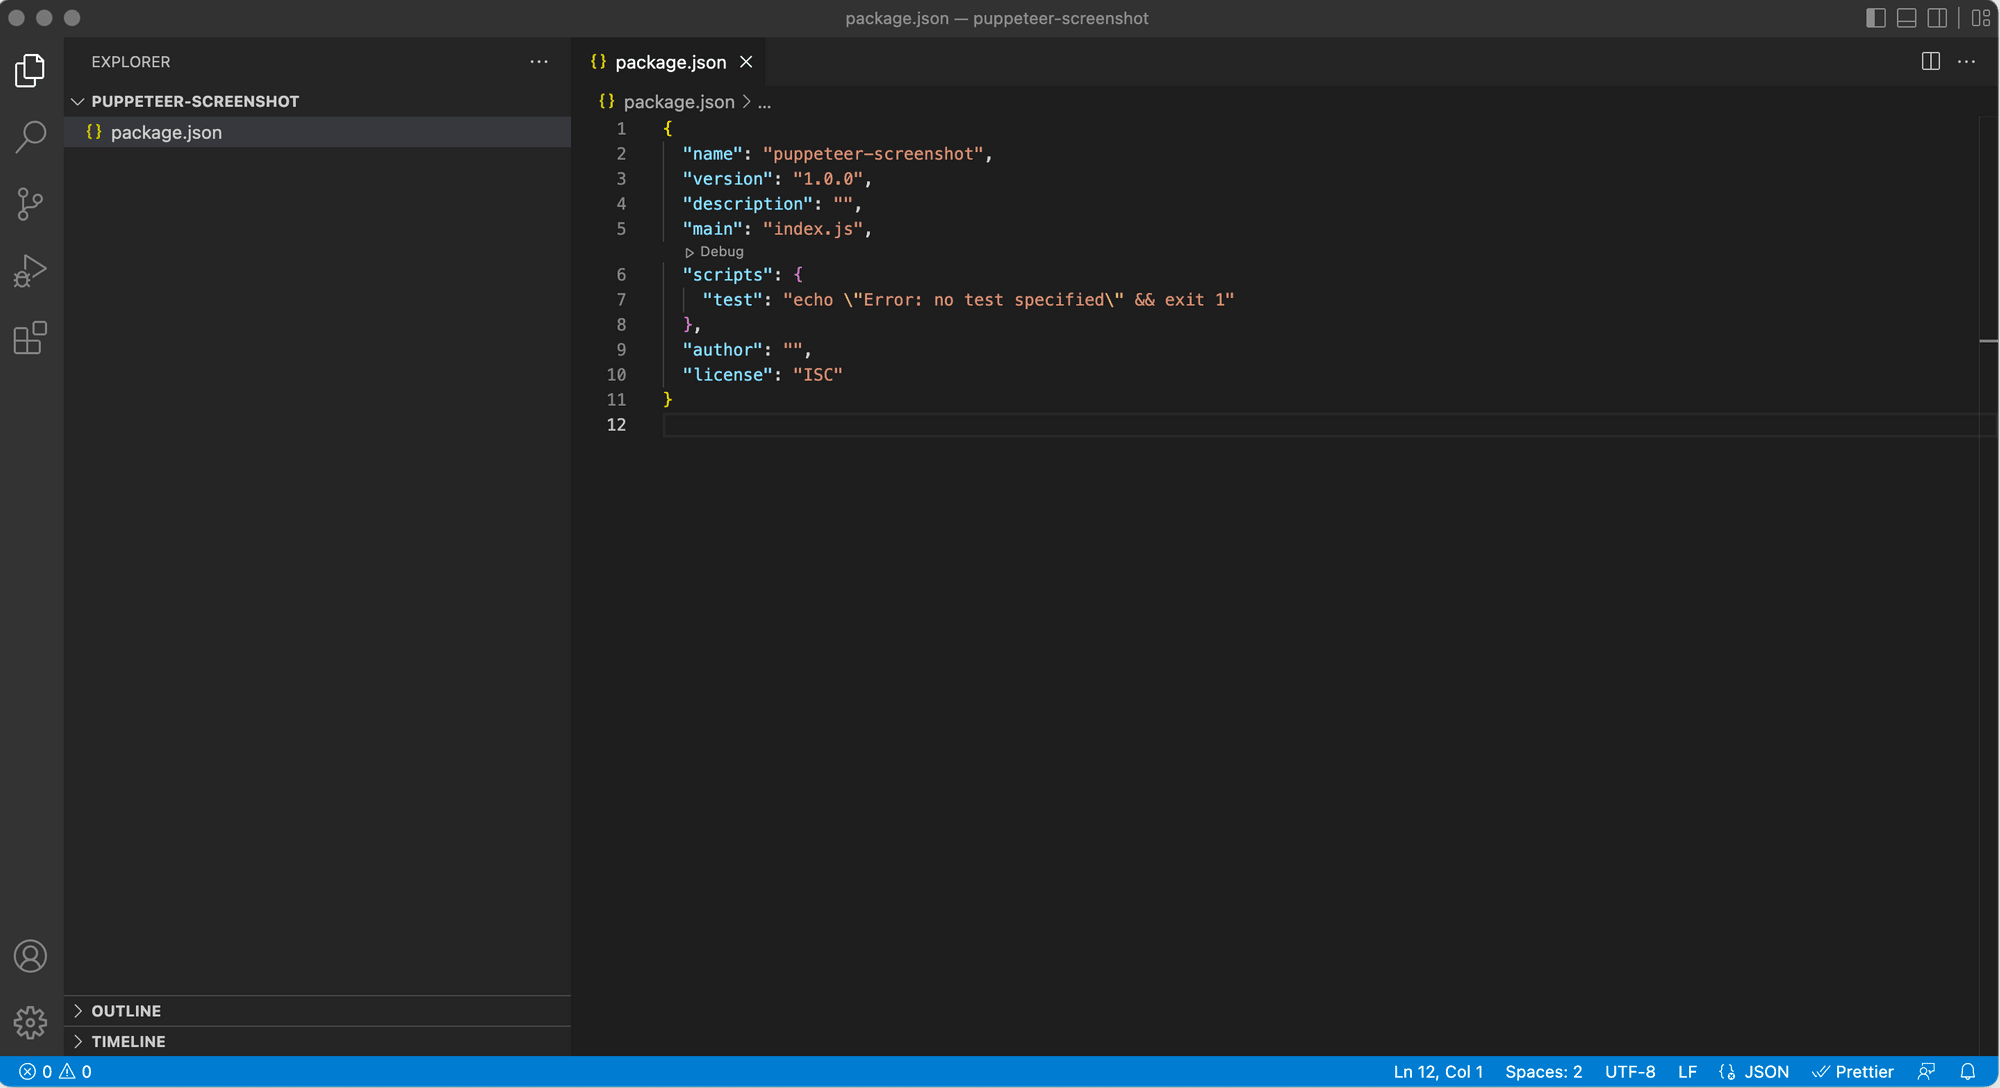Collapse the PUPPETEER-SCREENSHOT folder
Screen dimensions: 2000x1088
click(76, 100)
